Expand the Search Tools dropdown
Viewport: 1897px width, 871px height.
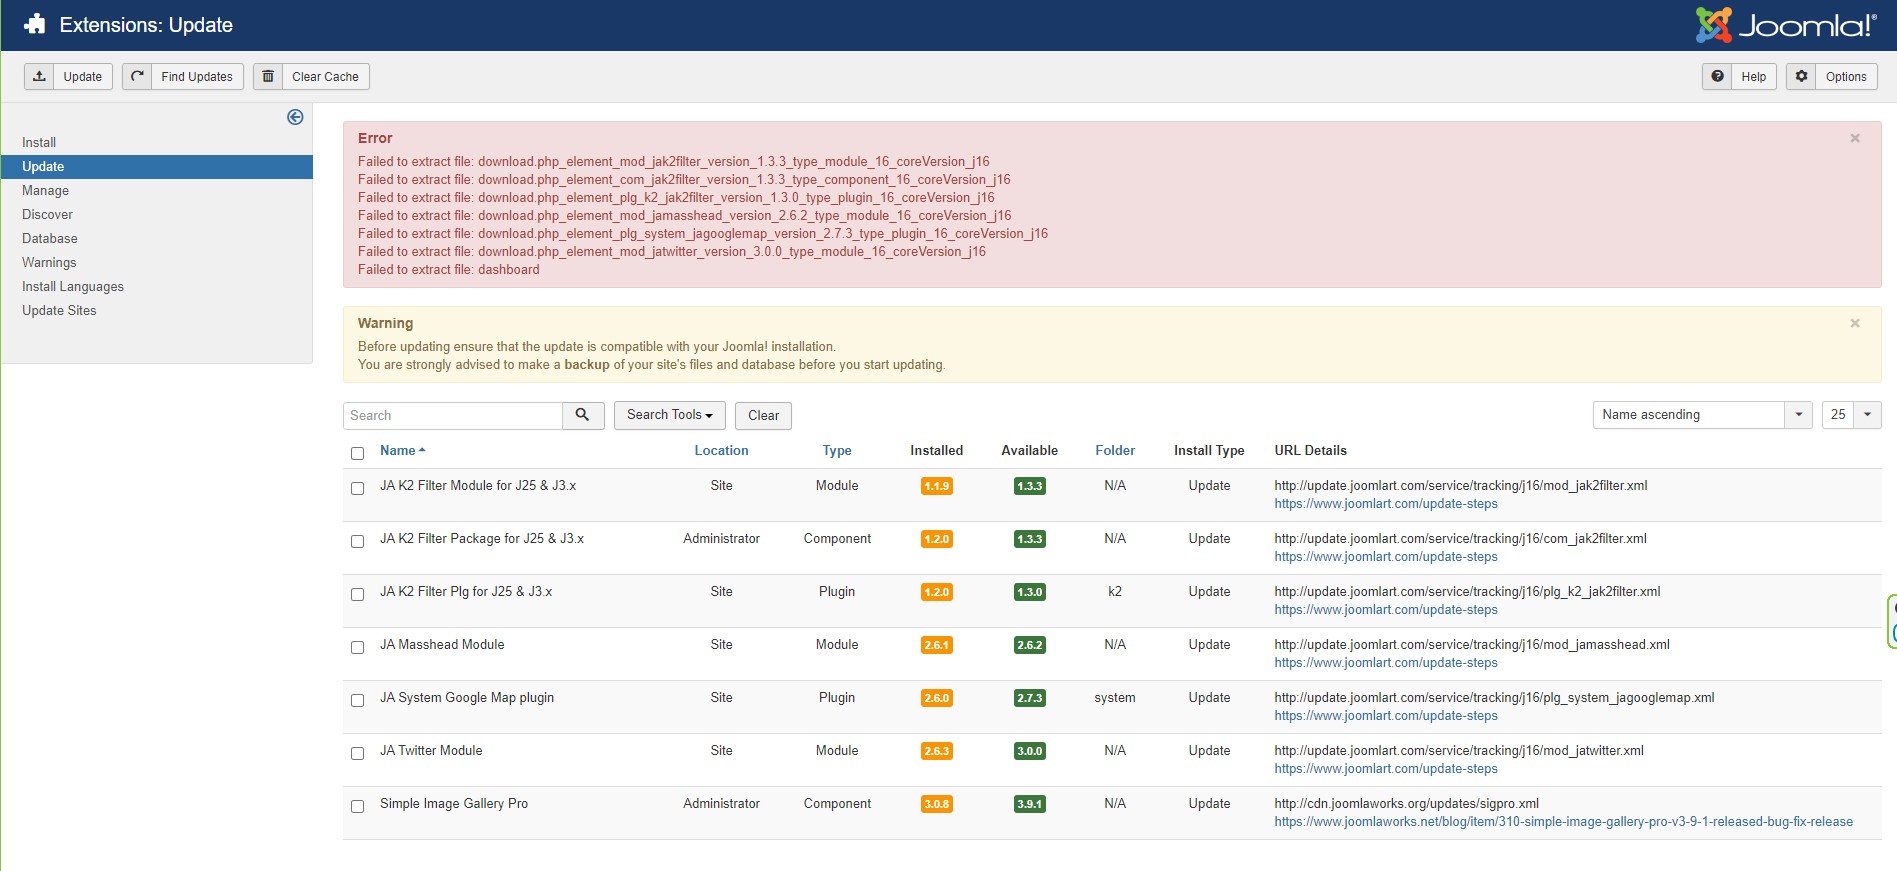669,415
